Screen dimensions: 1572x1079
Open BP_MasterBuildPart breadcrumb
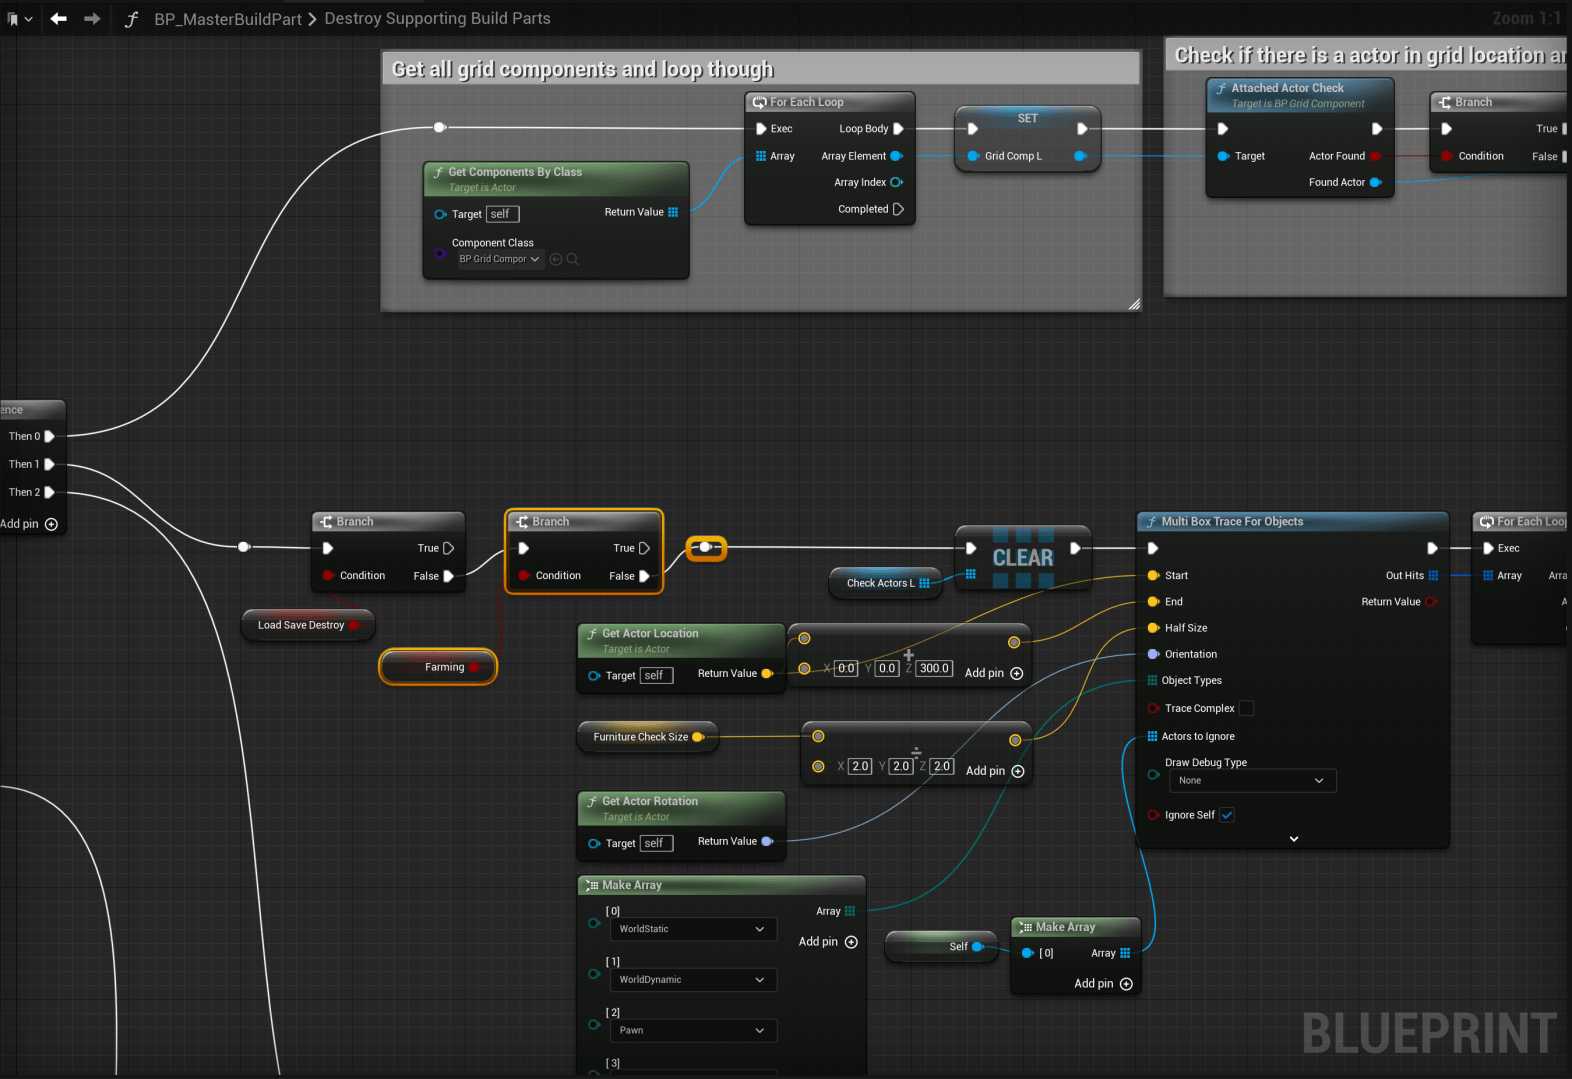(x=227, y=19)
